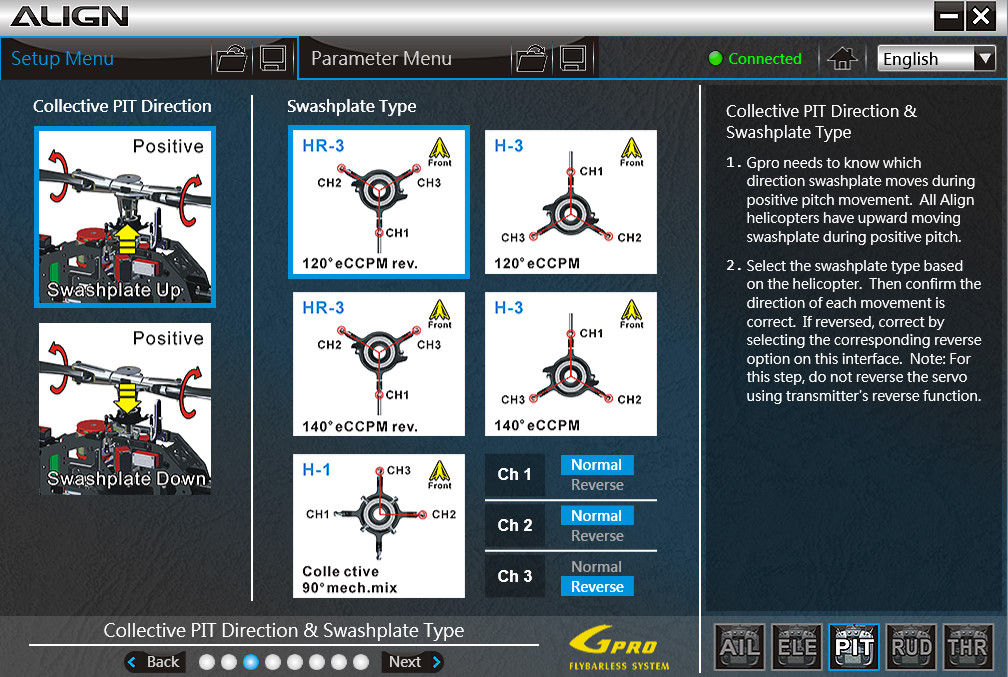Image resolution: width=1008 pixels, height=677 pixels.
Task: Set Ch 2 to Reverse
Action: pos(597,536)
